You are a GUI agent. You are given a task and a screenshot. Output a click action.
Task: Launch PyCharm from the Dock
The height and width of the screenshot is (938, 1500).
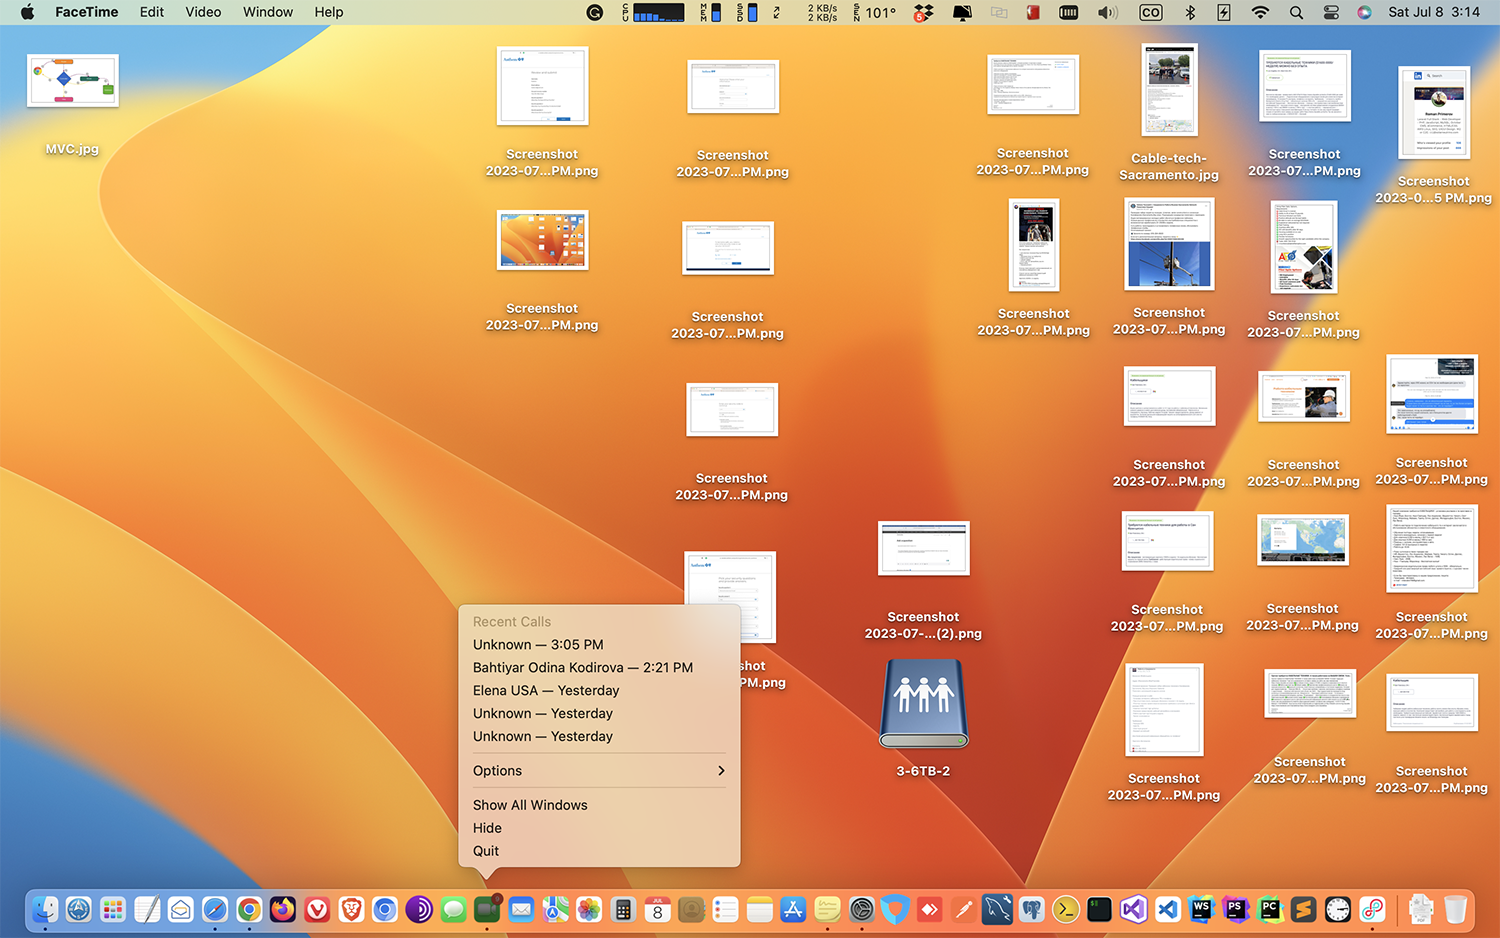pos(1269,909)
